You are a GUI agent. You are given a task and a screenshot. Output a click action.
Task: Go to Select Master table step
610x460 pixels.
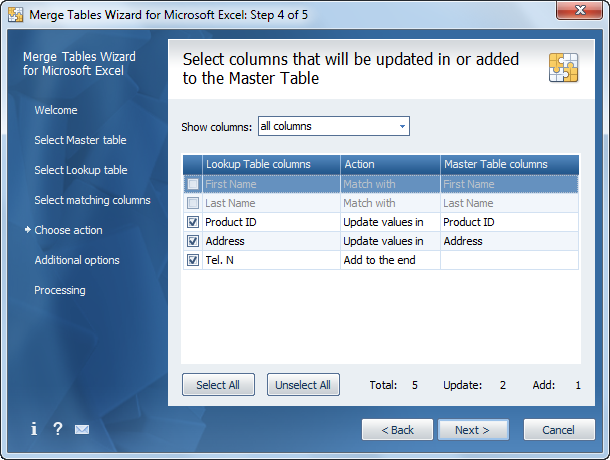tap(80, 140)
